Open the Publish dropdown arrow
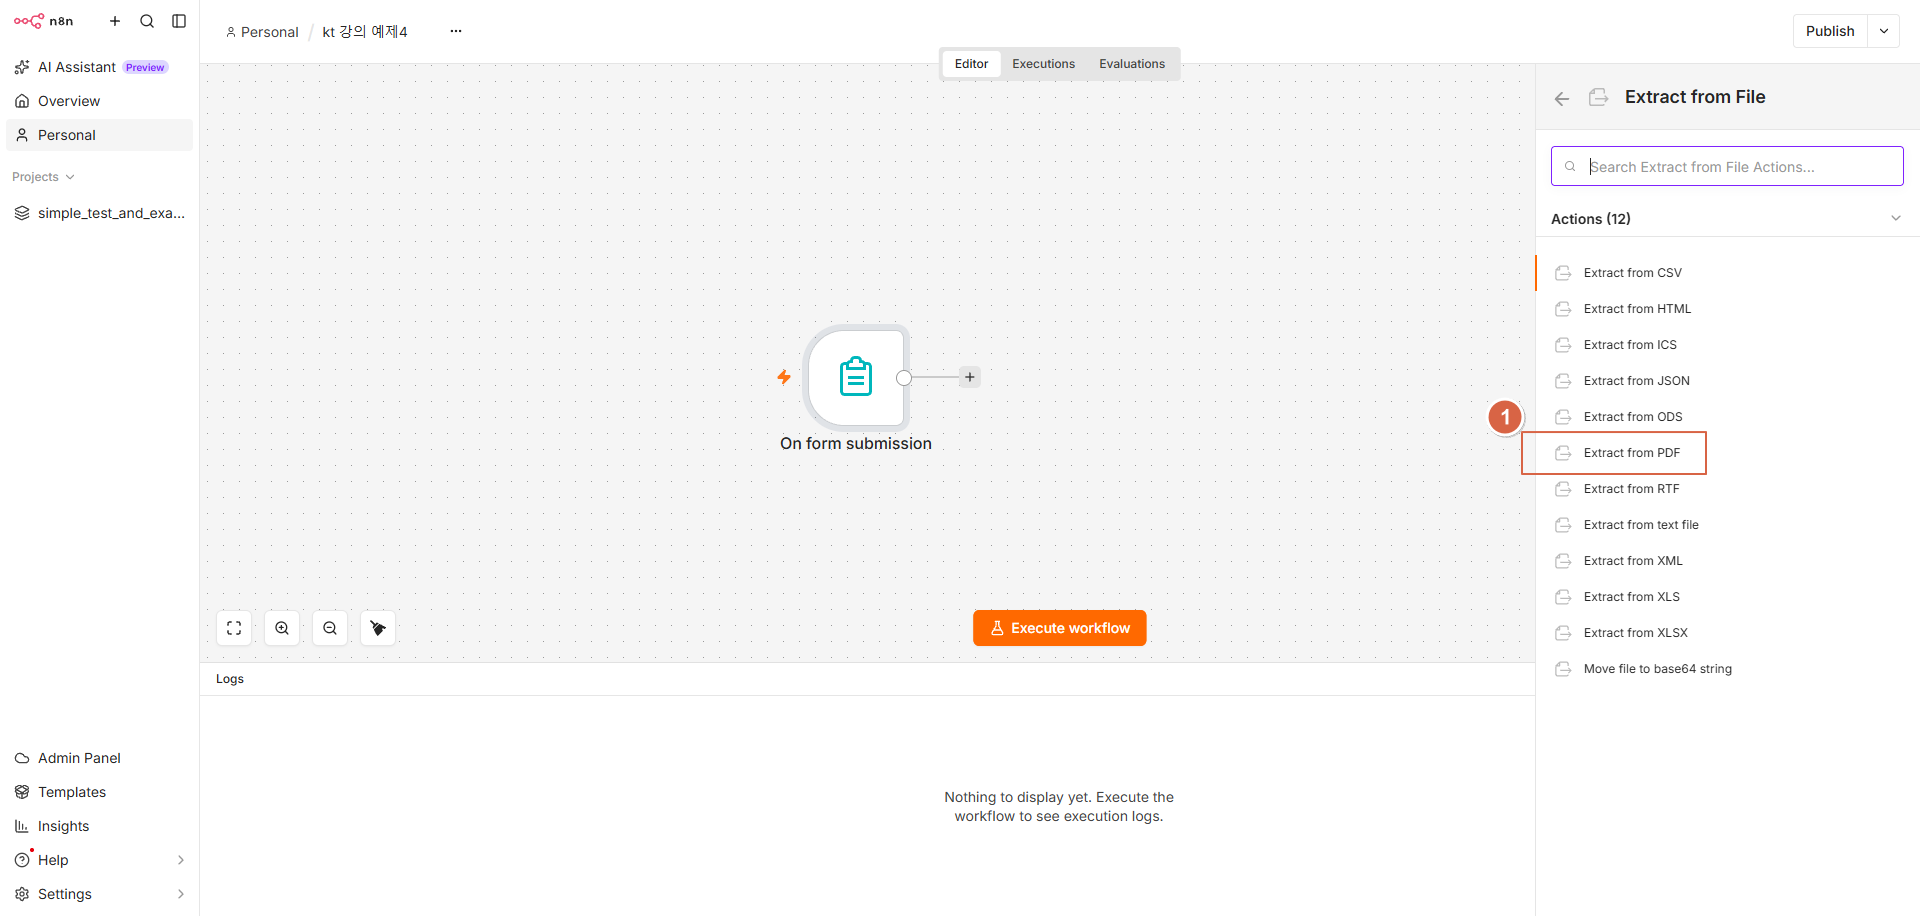The width and height of the screenshot is (1920, 916). pos(1884,31)
